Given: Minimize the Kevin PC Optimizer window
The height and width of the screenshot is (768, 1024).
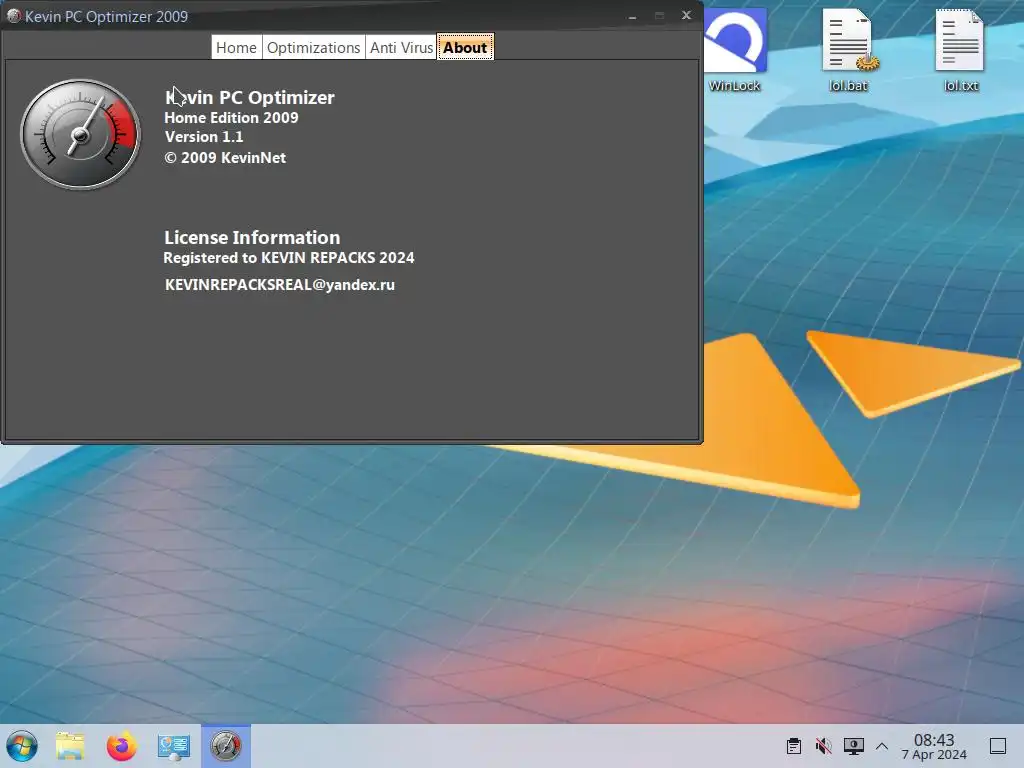Looking at the screenshot, I should 632,16.
